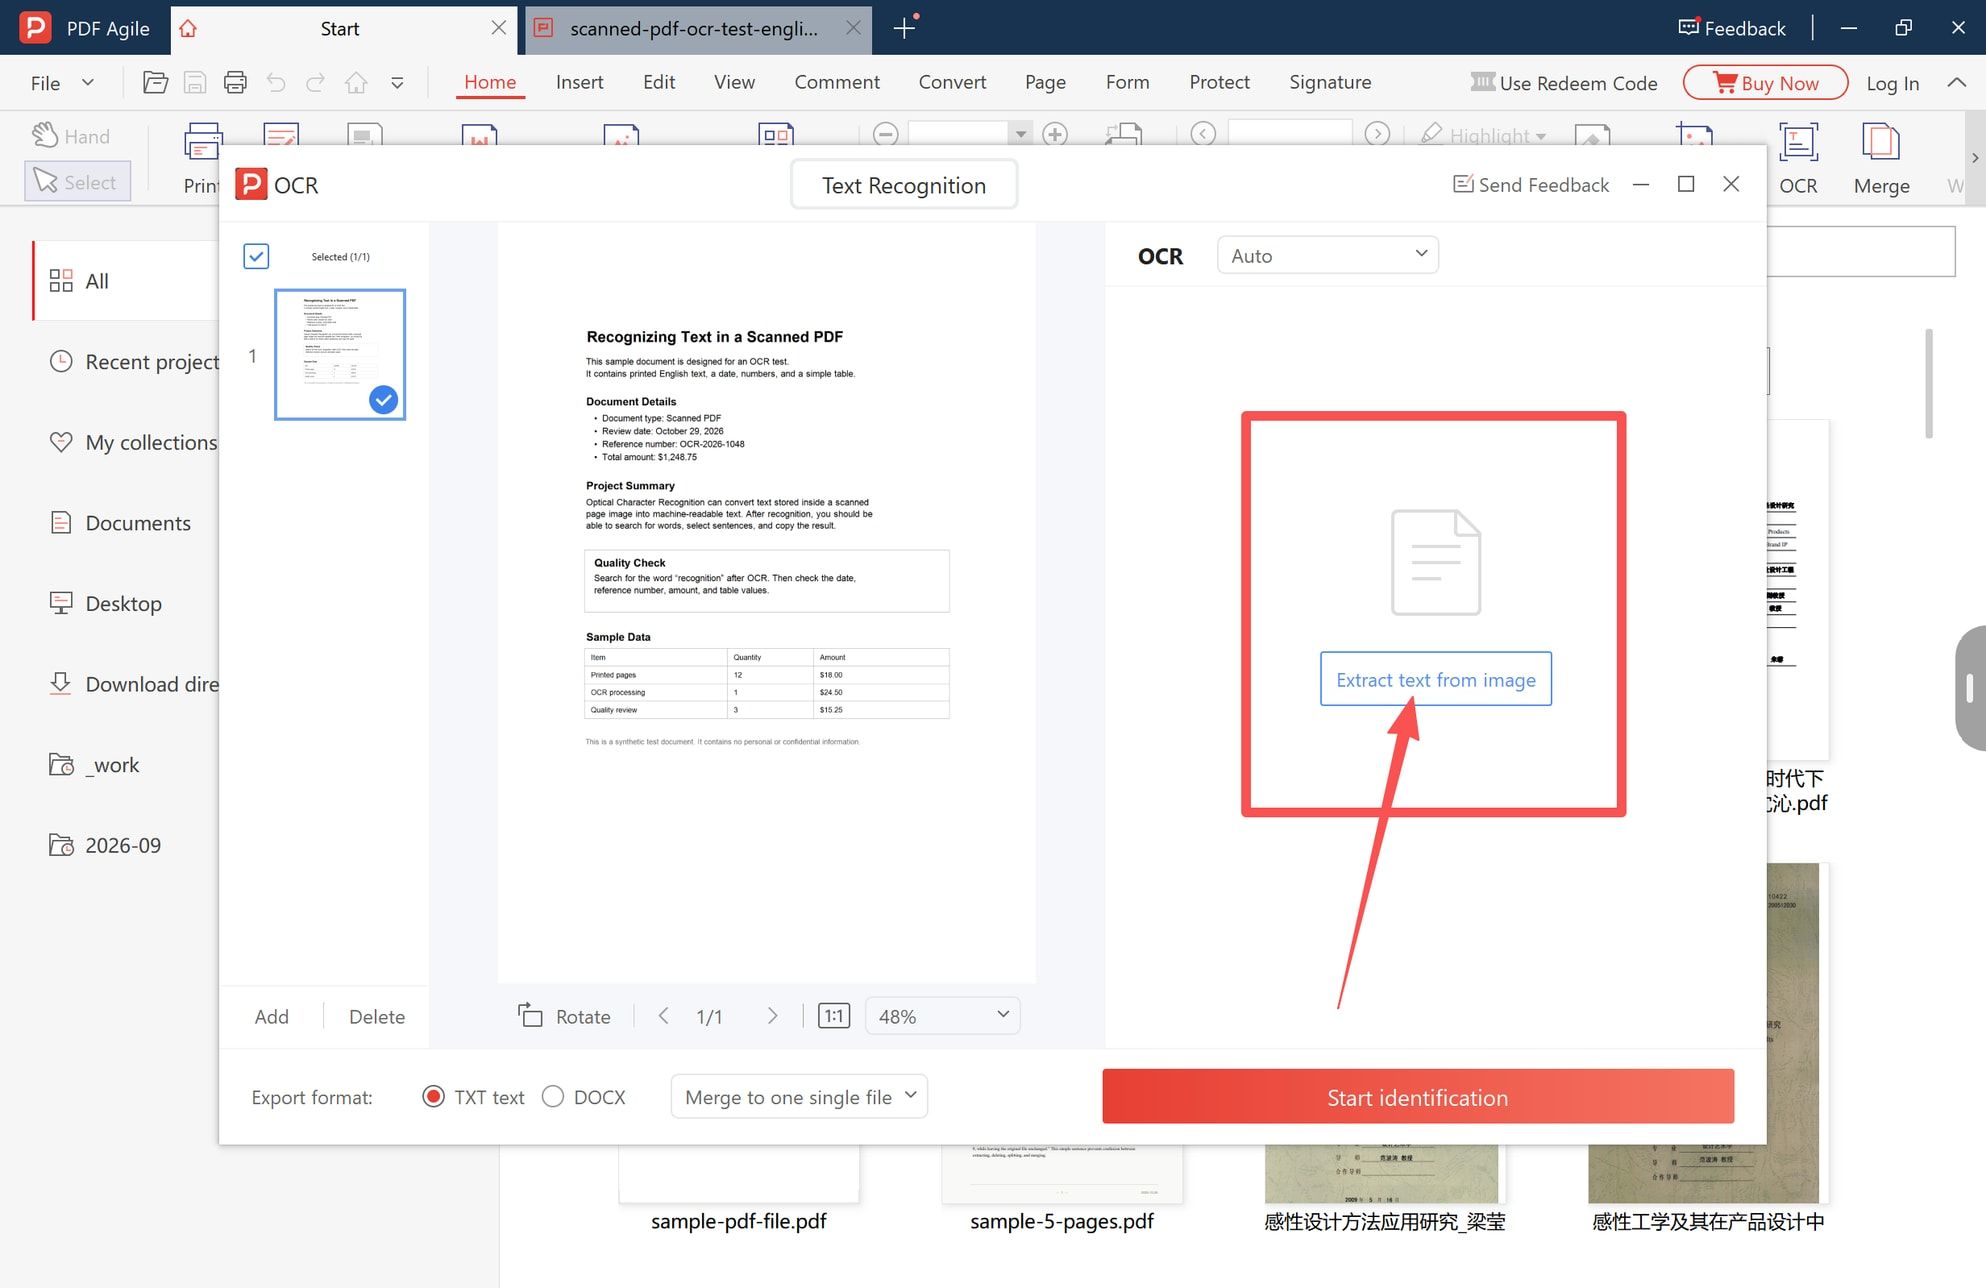Open the Merge tool in ribbon
Image resolution: width=1986 pixels, height=1288 pixels.
[1881, 159]
